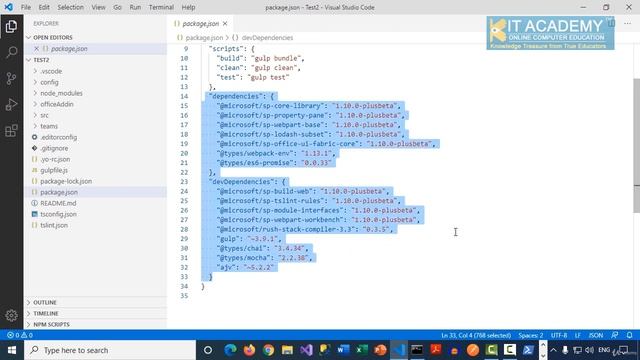The width and height of the screenshot is (640, 360).
Task: Open PowerShell from taskbar
Action: point(528,350)
